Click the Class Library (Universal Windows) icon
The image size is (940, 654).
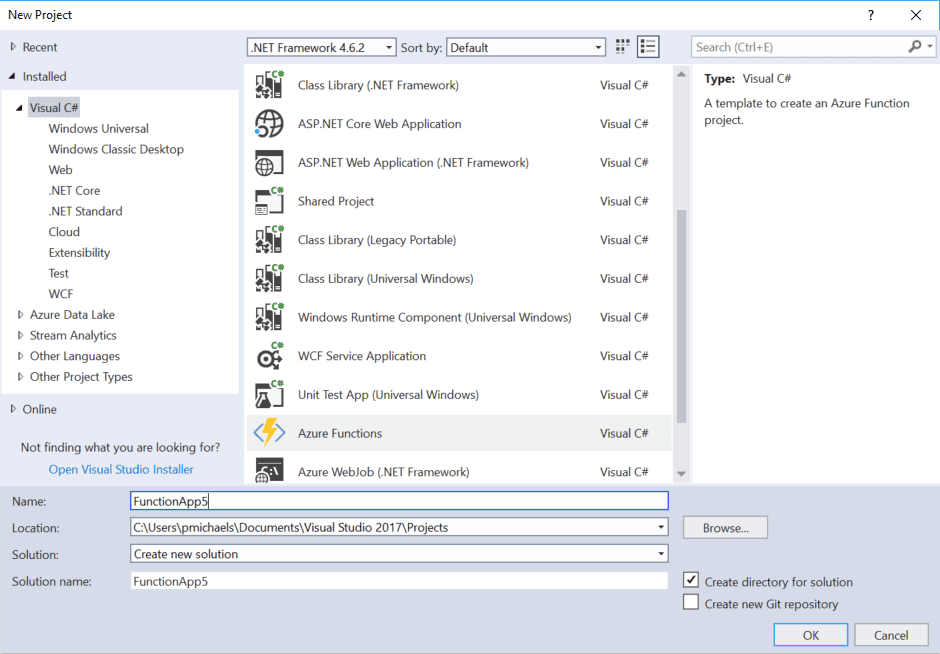coord(269,278)
